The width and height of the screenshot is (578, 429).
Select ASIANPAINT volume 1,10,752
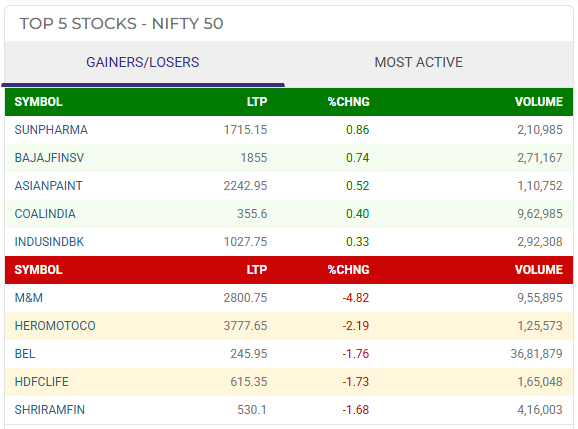click(x=540, y=186)
